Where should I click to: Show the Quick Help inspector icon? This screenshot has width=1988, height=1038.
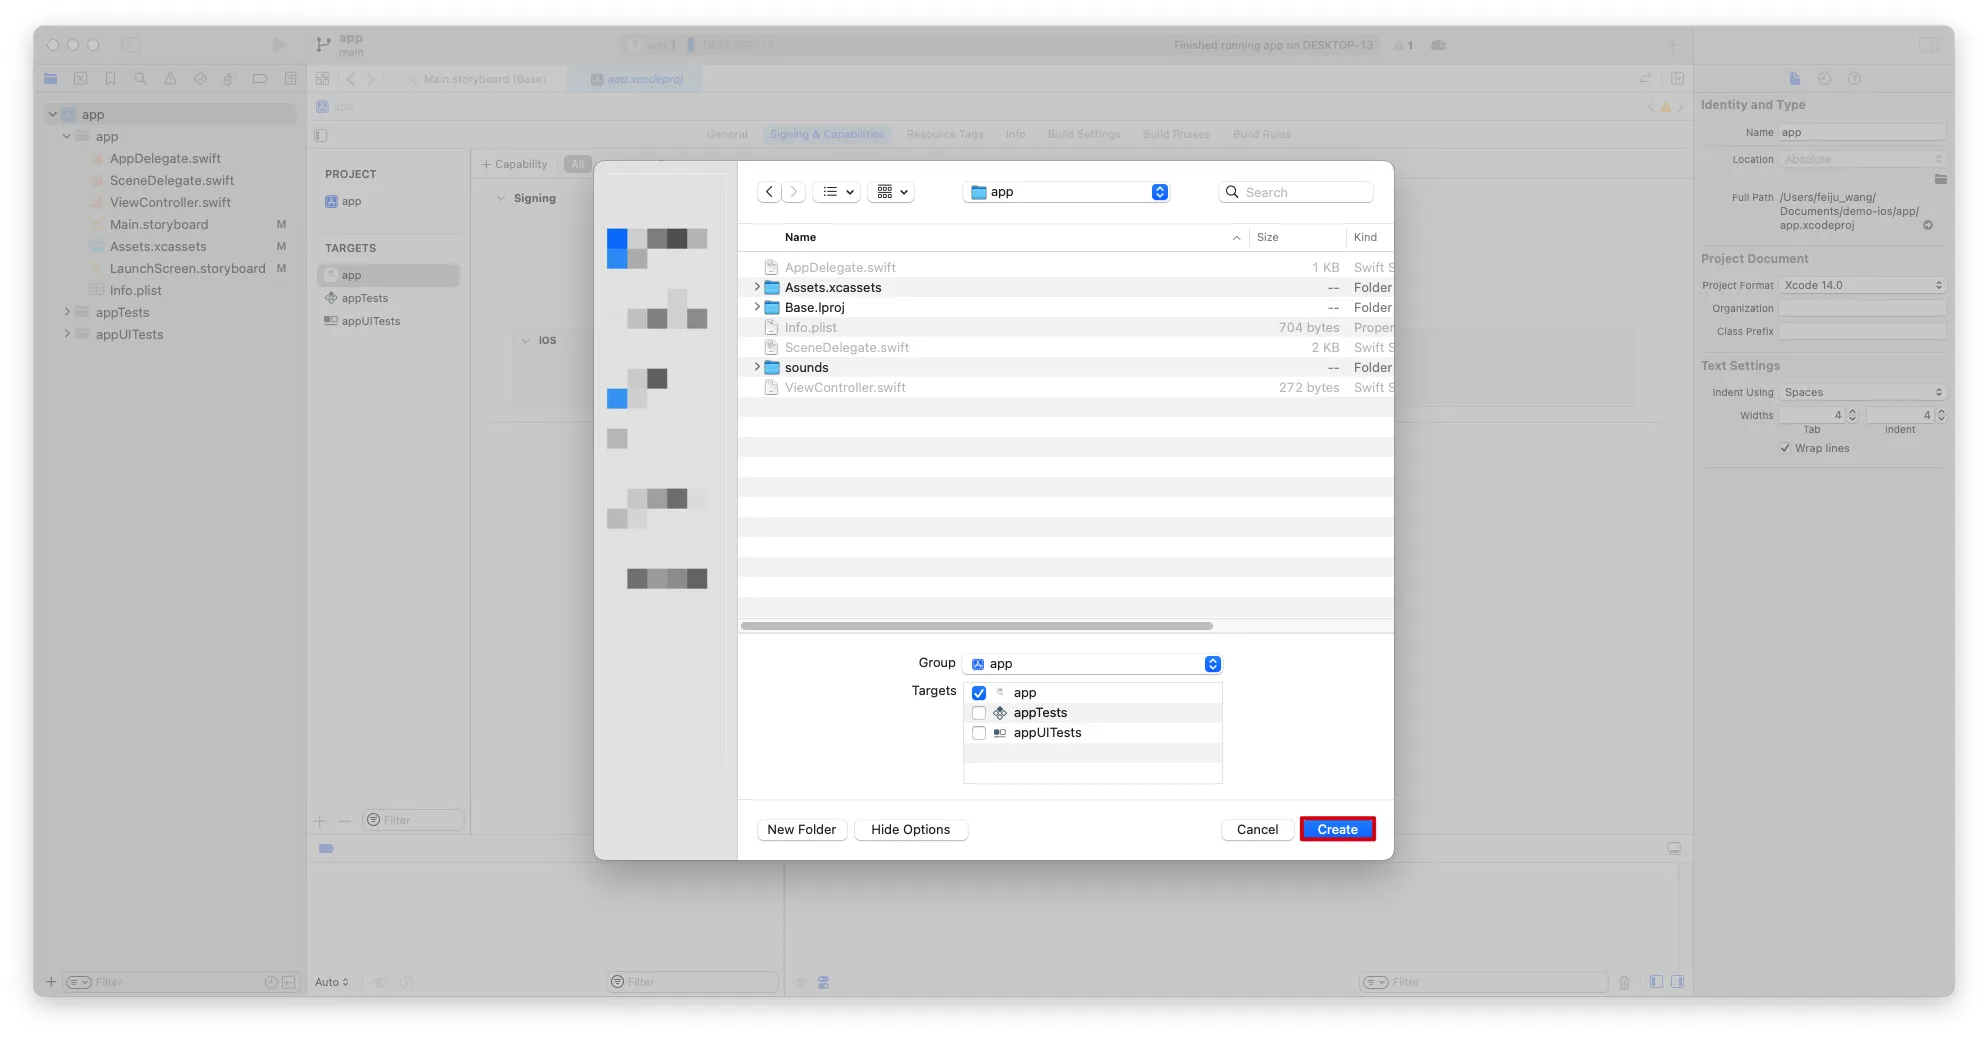point(1854,79)
